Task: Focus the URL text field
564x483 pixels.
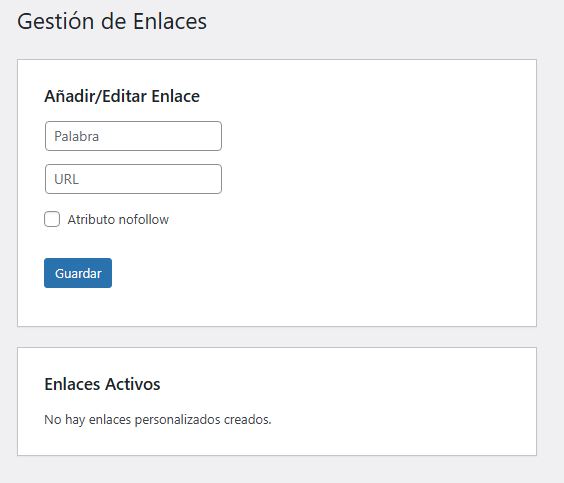Action: (x=133, y=179)
